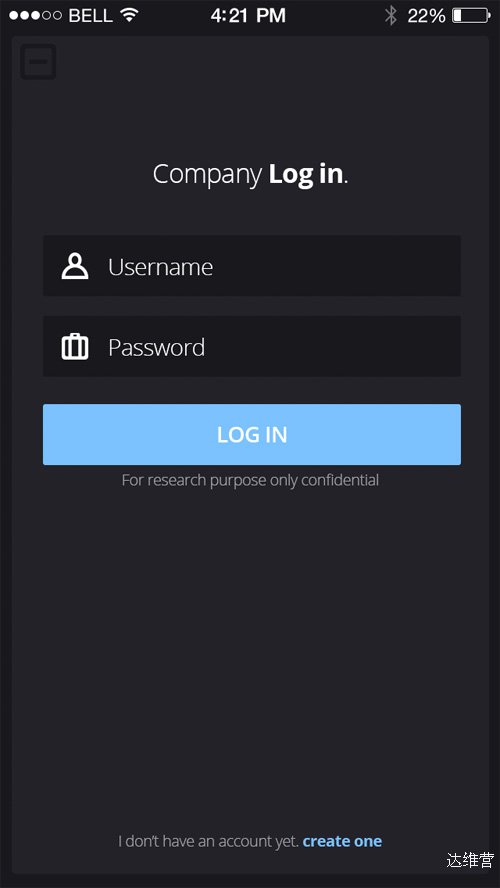
Task: Tap the faint square icon at top-left
Action: coord(38,62)
